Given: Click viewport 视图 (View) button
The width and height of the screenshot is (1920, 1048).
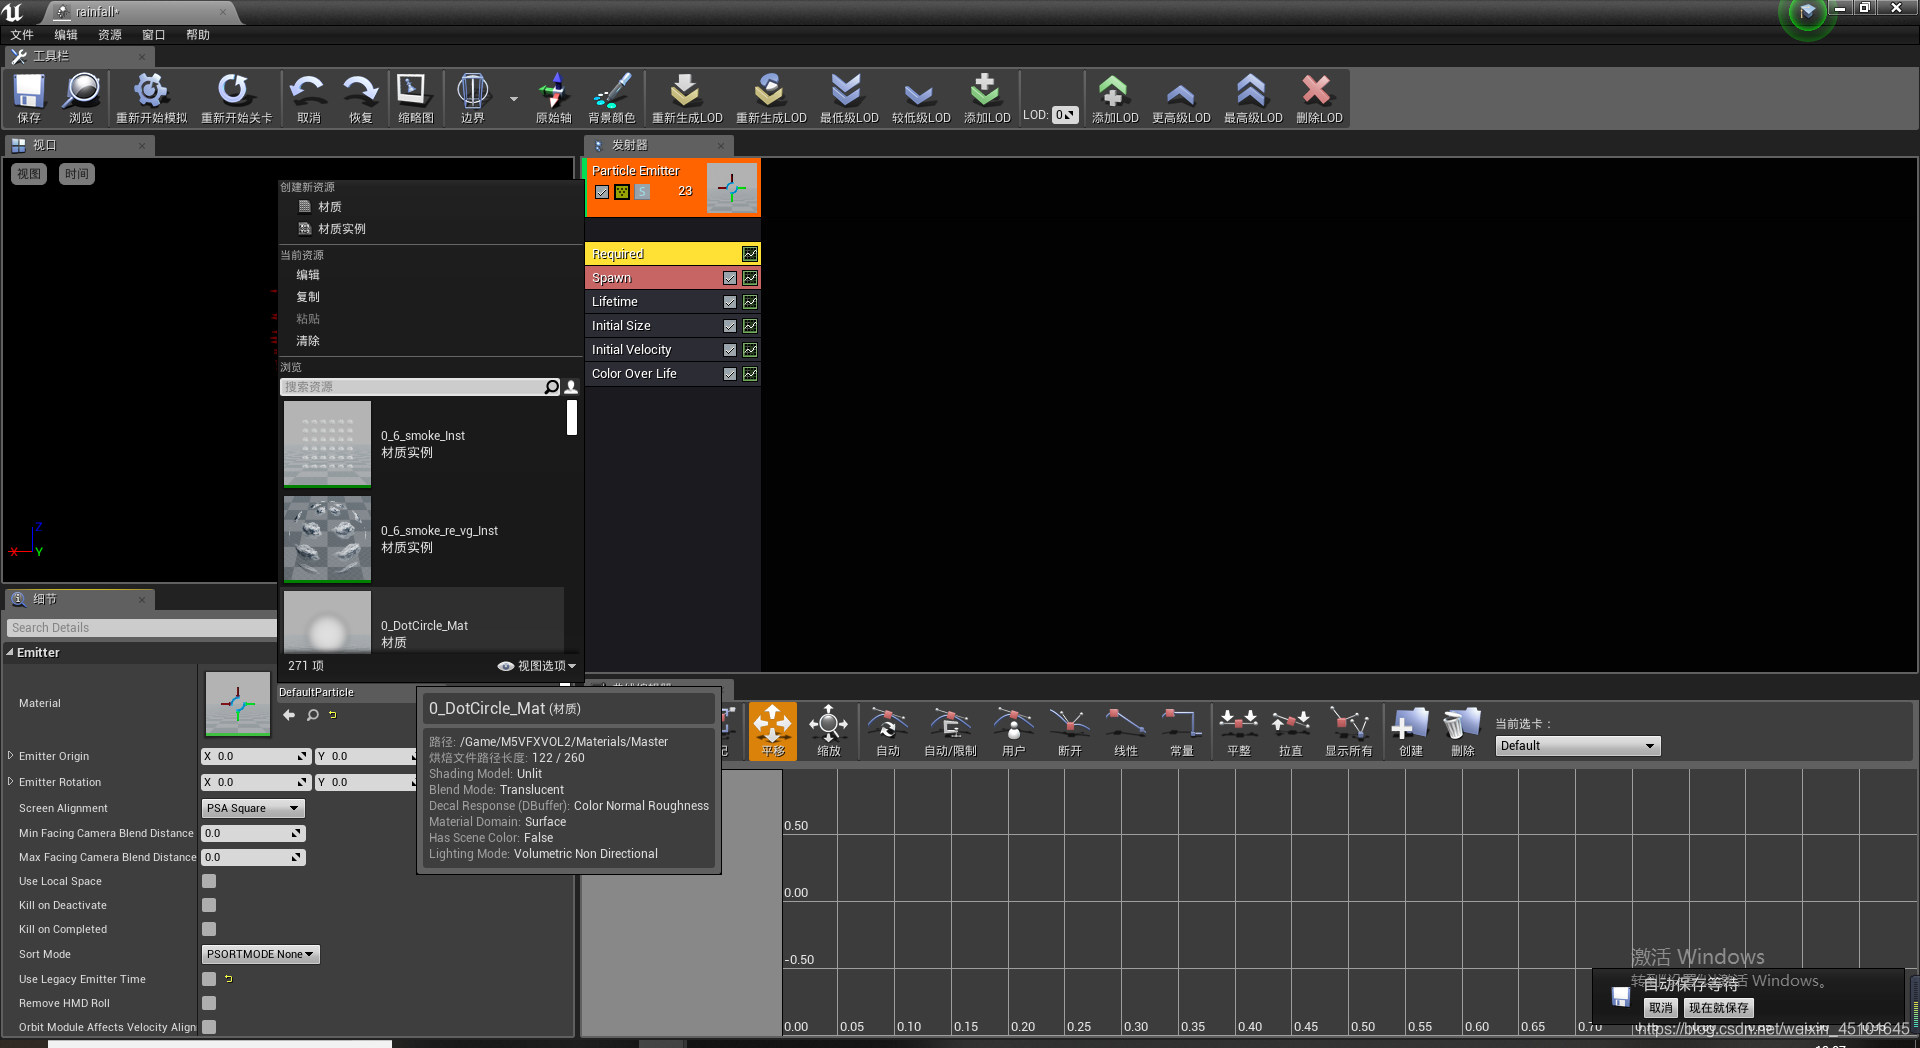Looking at the screenshot, I should (x=29, y=174).
